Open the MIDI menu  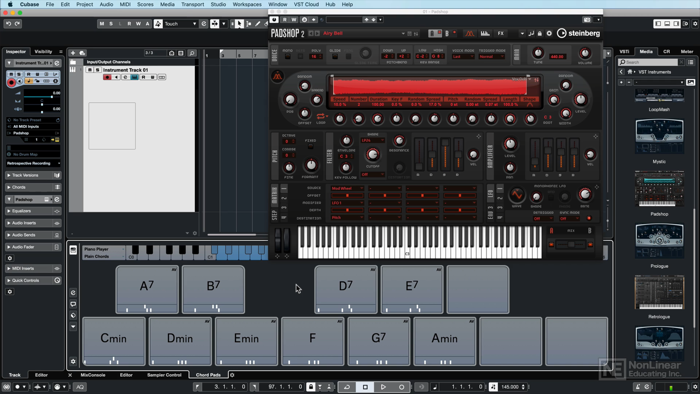pyautogui.click(x=125, y=4)
